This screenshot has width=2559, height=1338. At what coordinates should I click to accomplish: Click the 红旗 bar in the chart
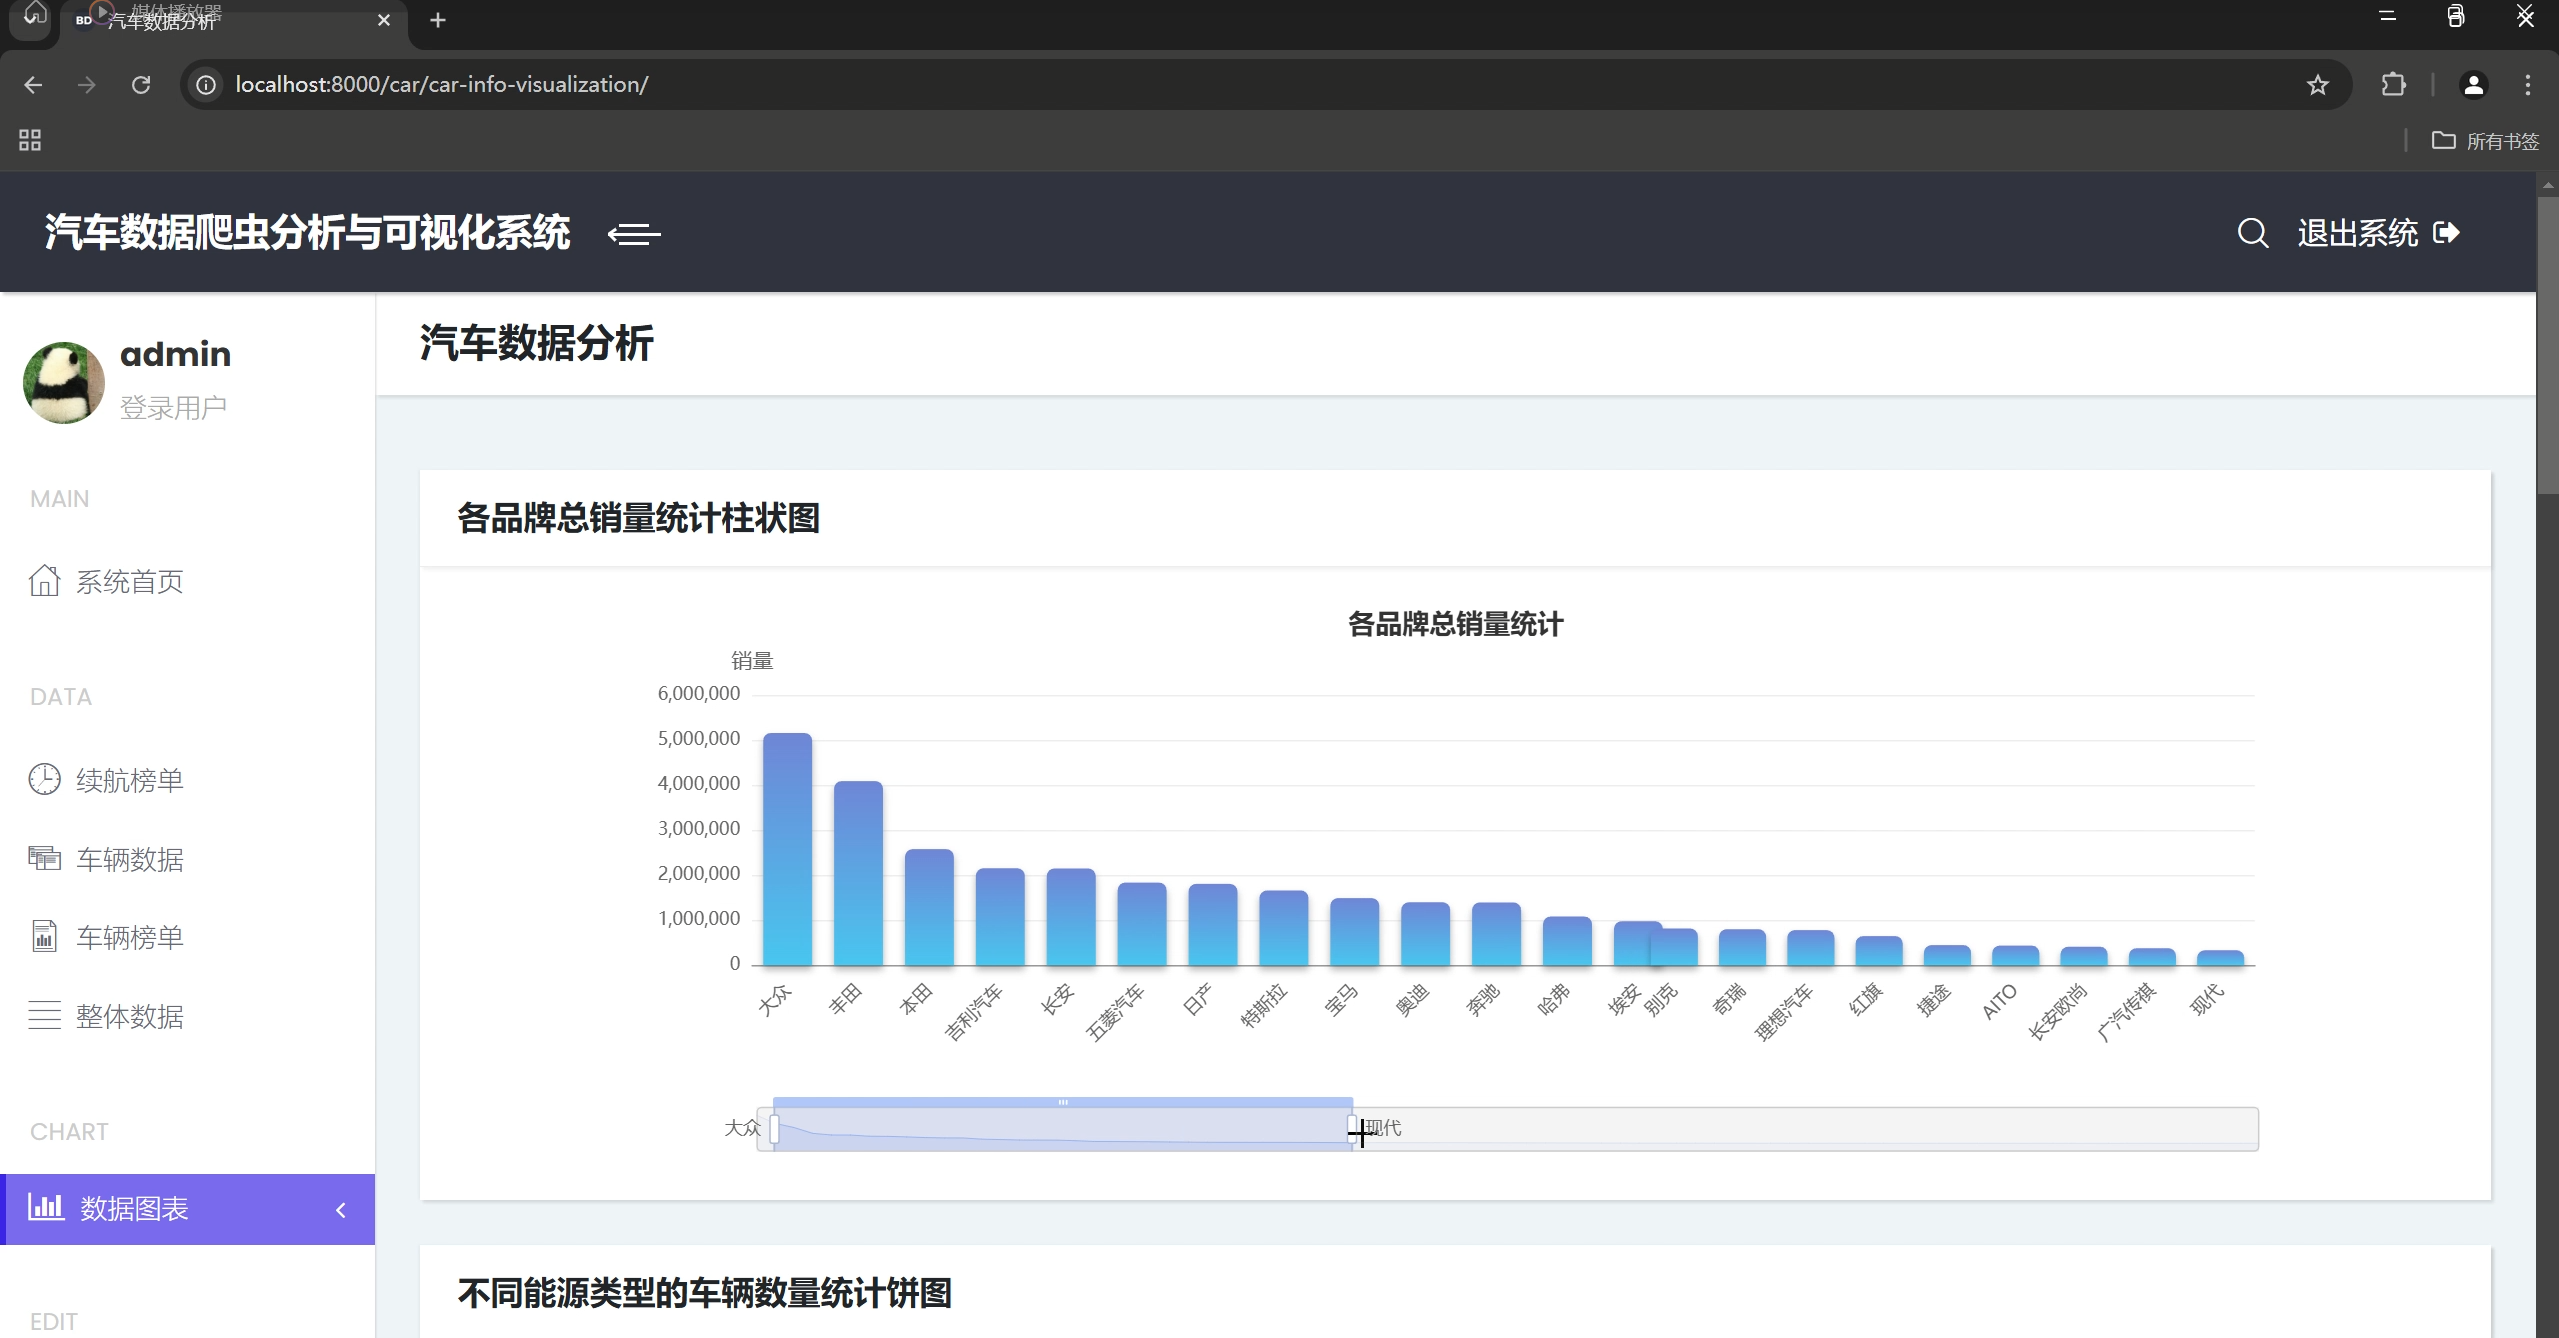click(1878, 951)
